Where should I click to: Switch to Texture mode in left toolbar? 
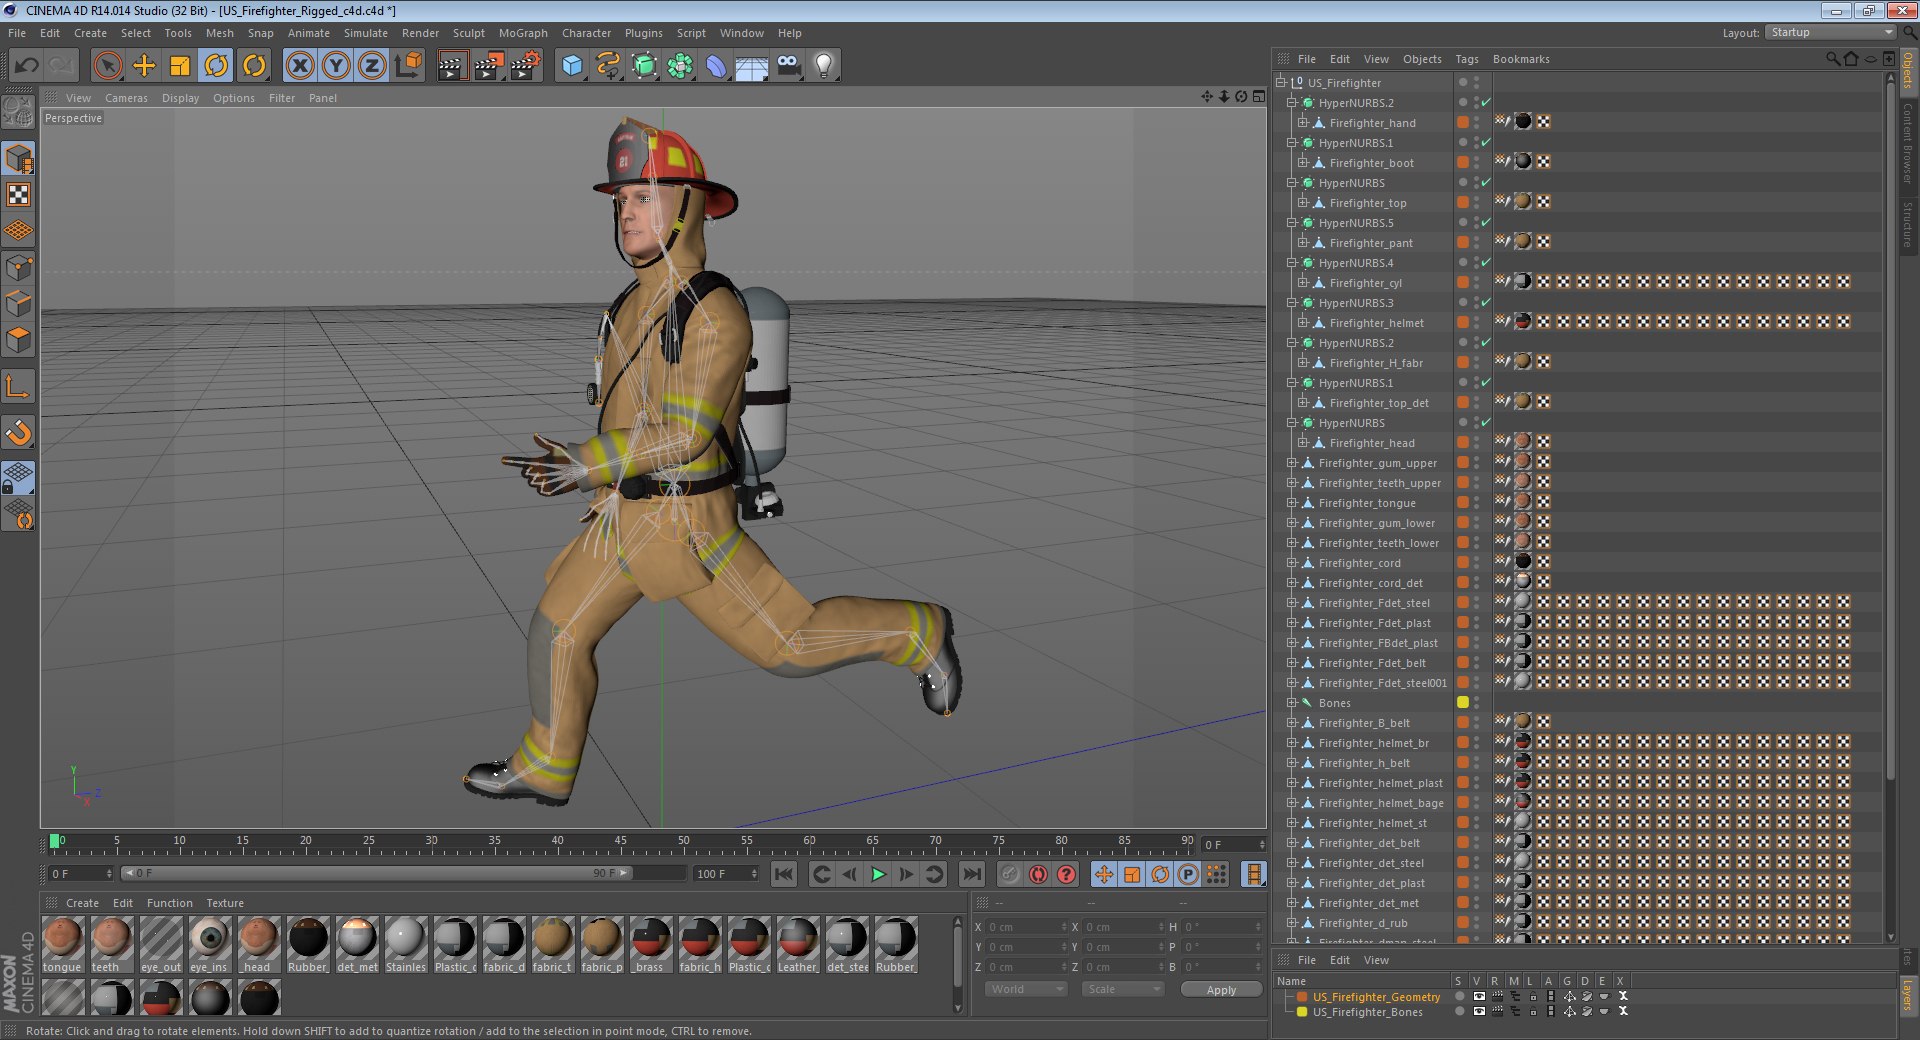point(19,194)
